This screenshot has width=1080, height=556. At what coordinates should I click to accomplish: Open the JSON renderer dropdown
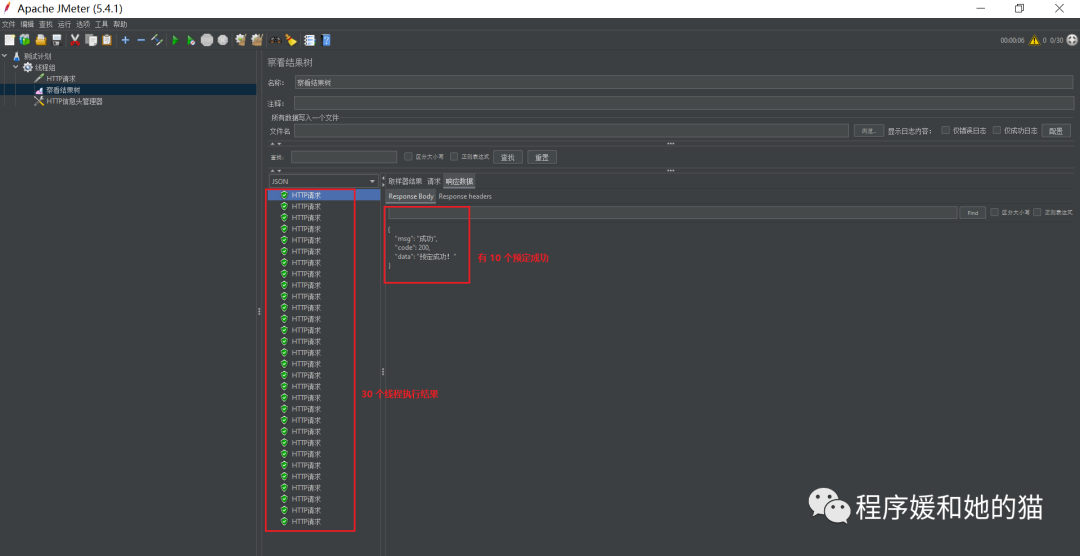click(324, 181)
